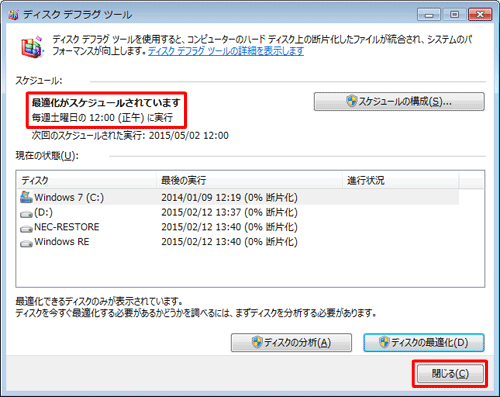Close window with title bar X
This screenshot has height=397, width=500.
click(x=480, y=15)
